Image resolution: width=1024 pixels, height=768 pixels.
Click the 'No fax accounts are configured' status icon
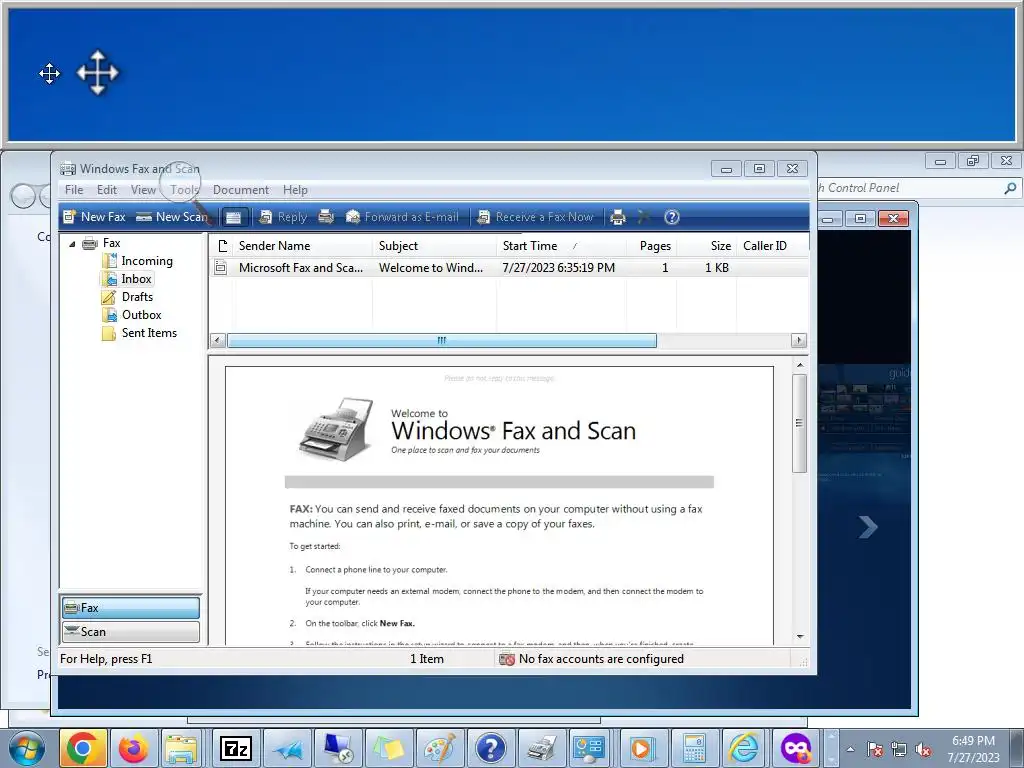pos(507,660)
